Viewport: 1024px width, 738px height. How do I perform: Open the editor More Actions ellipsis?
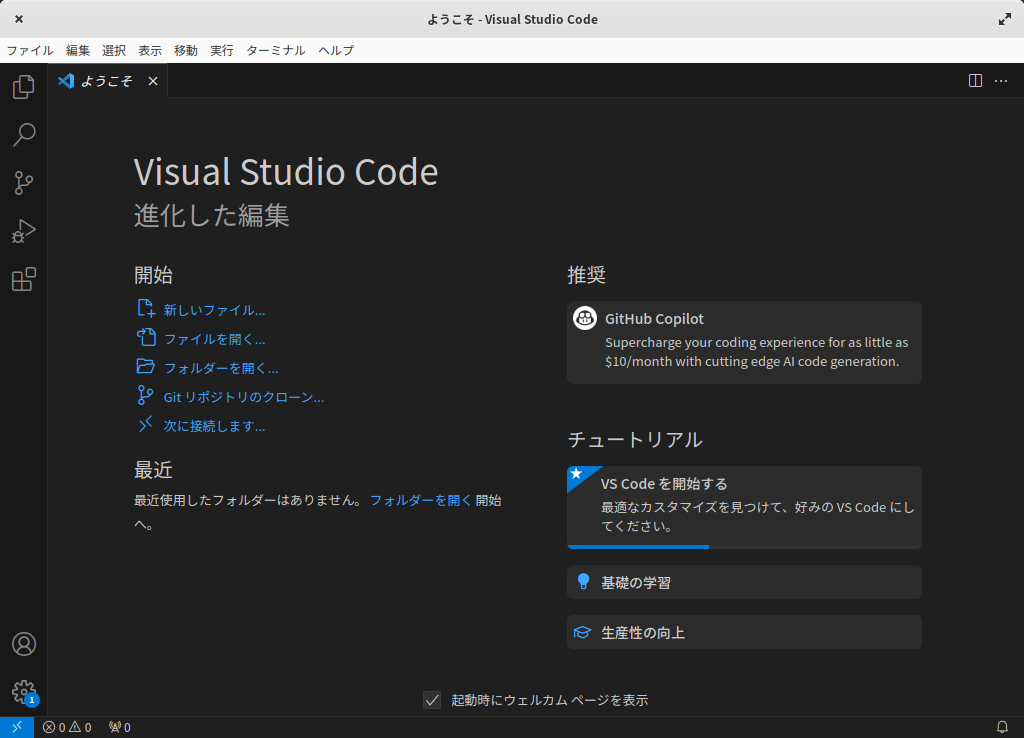[x=1000, y=80]
